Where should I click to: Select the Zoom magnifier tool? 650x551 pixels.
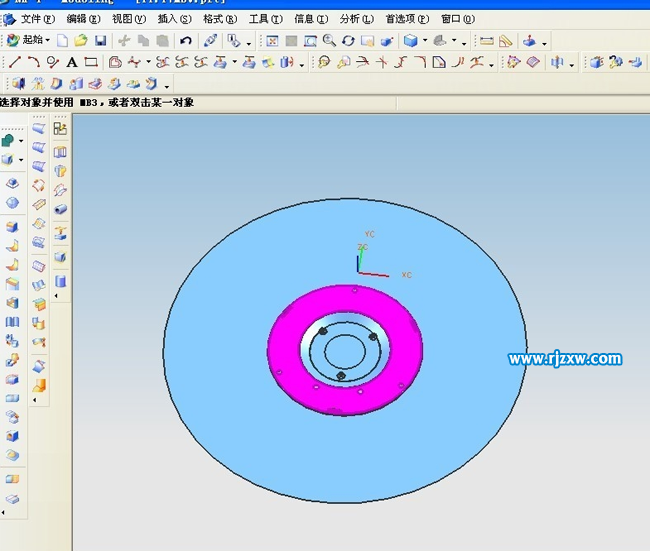click(x=329, y=41)
